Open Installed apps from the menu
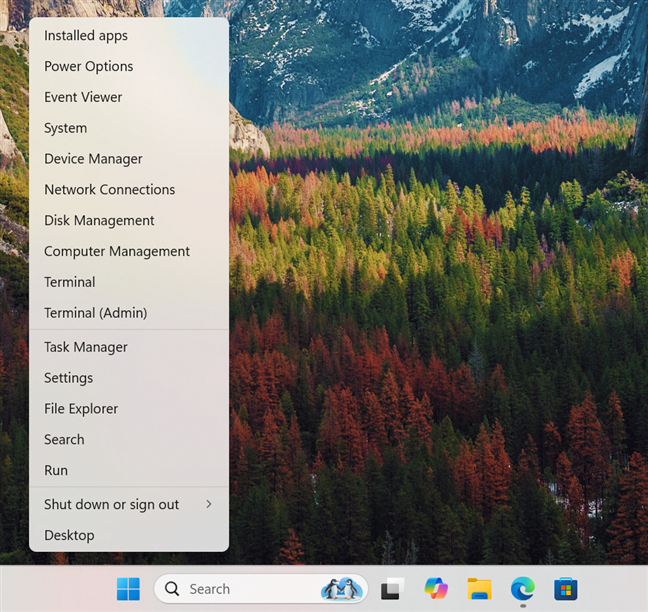648x612 pixels. click(129, 36)
